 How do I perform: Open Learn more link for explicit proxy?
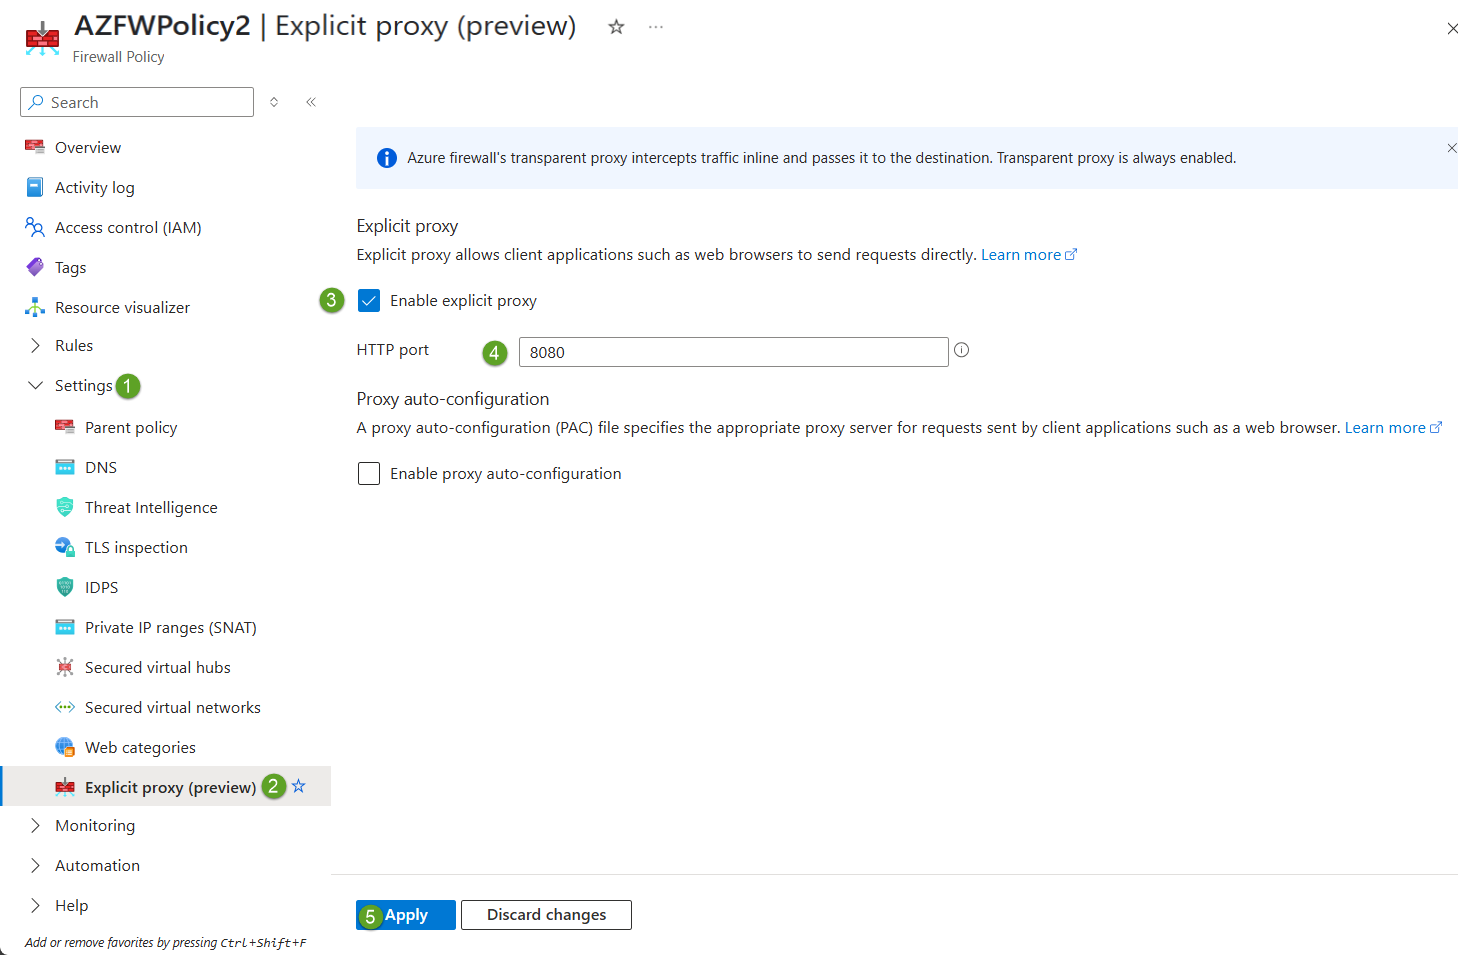[x=1028, y=255]
